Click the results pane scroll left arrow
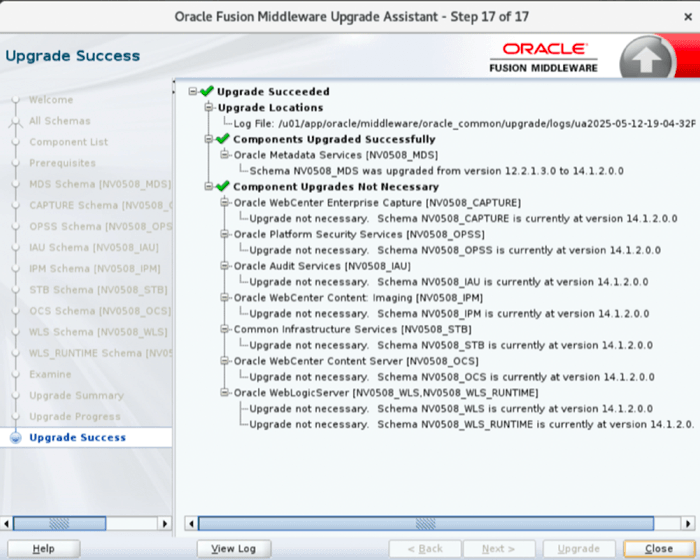 [191, 523]
